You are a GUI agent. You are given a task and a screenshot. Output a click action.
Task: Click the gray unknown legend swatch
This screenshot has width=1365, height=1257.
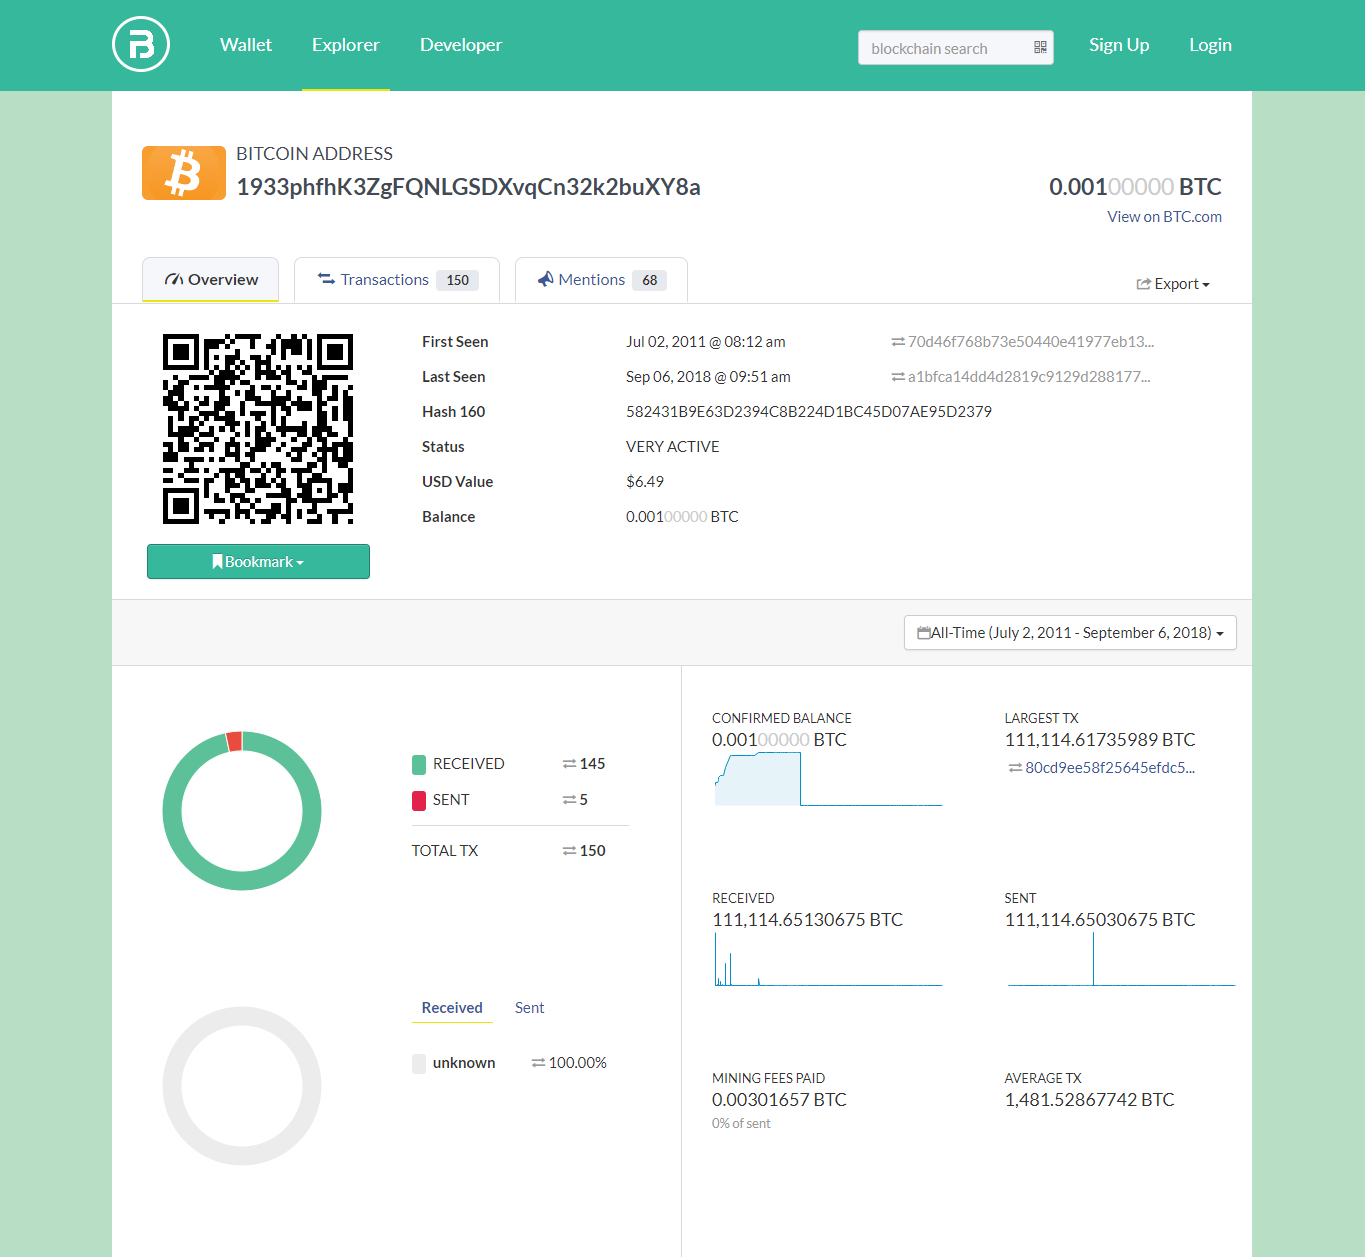[x=419, y=1063]
